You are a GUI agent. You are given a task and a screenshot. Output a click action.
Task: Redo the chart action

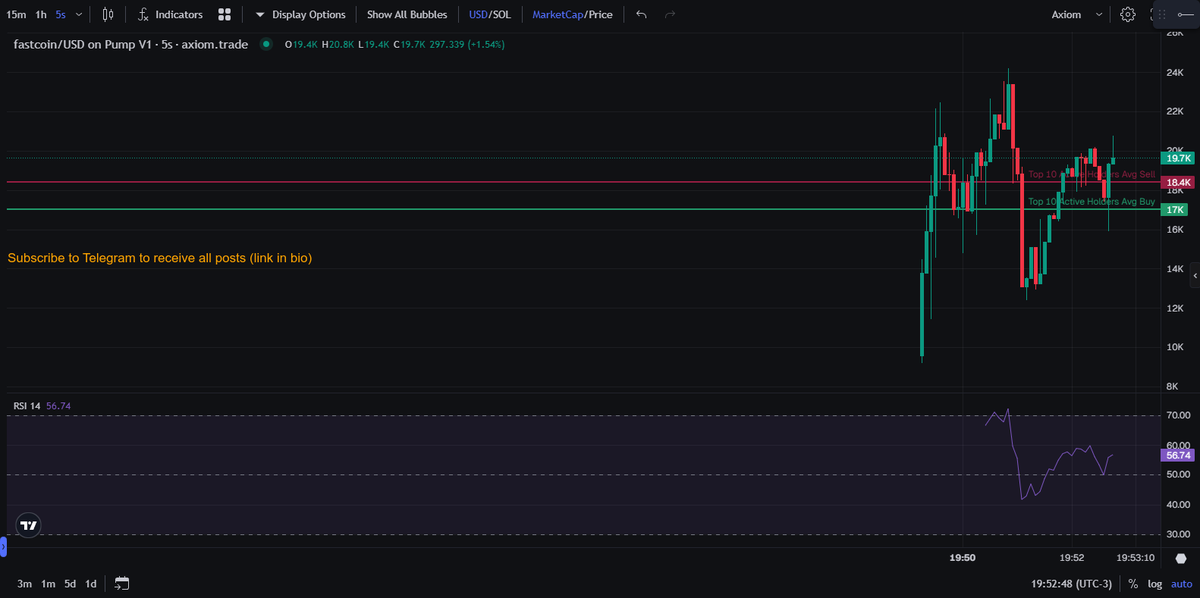(670, 14)
